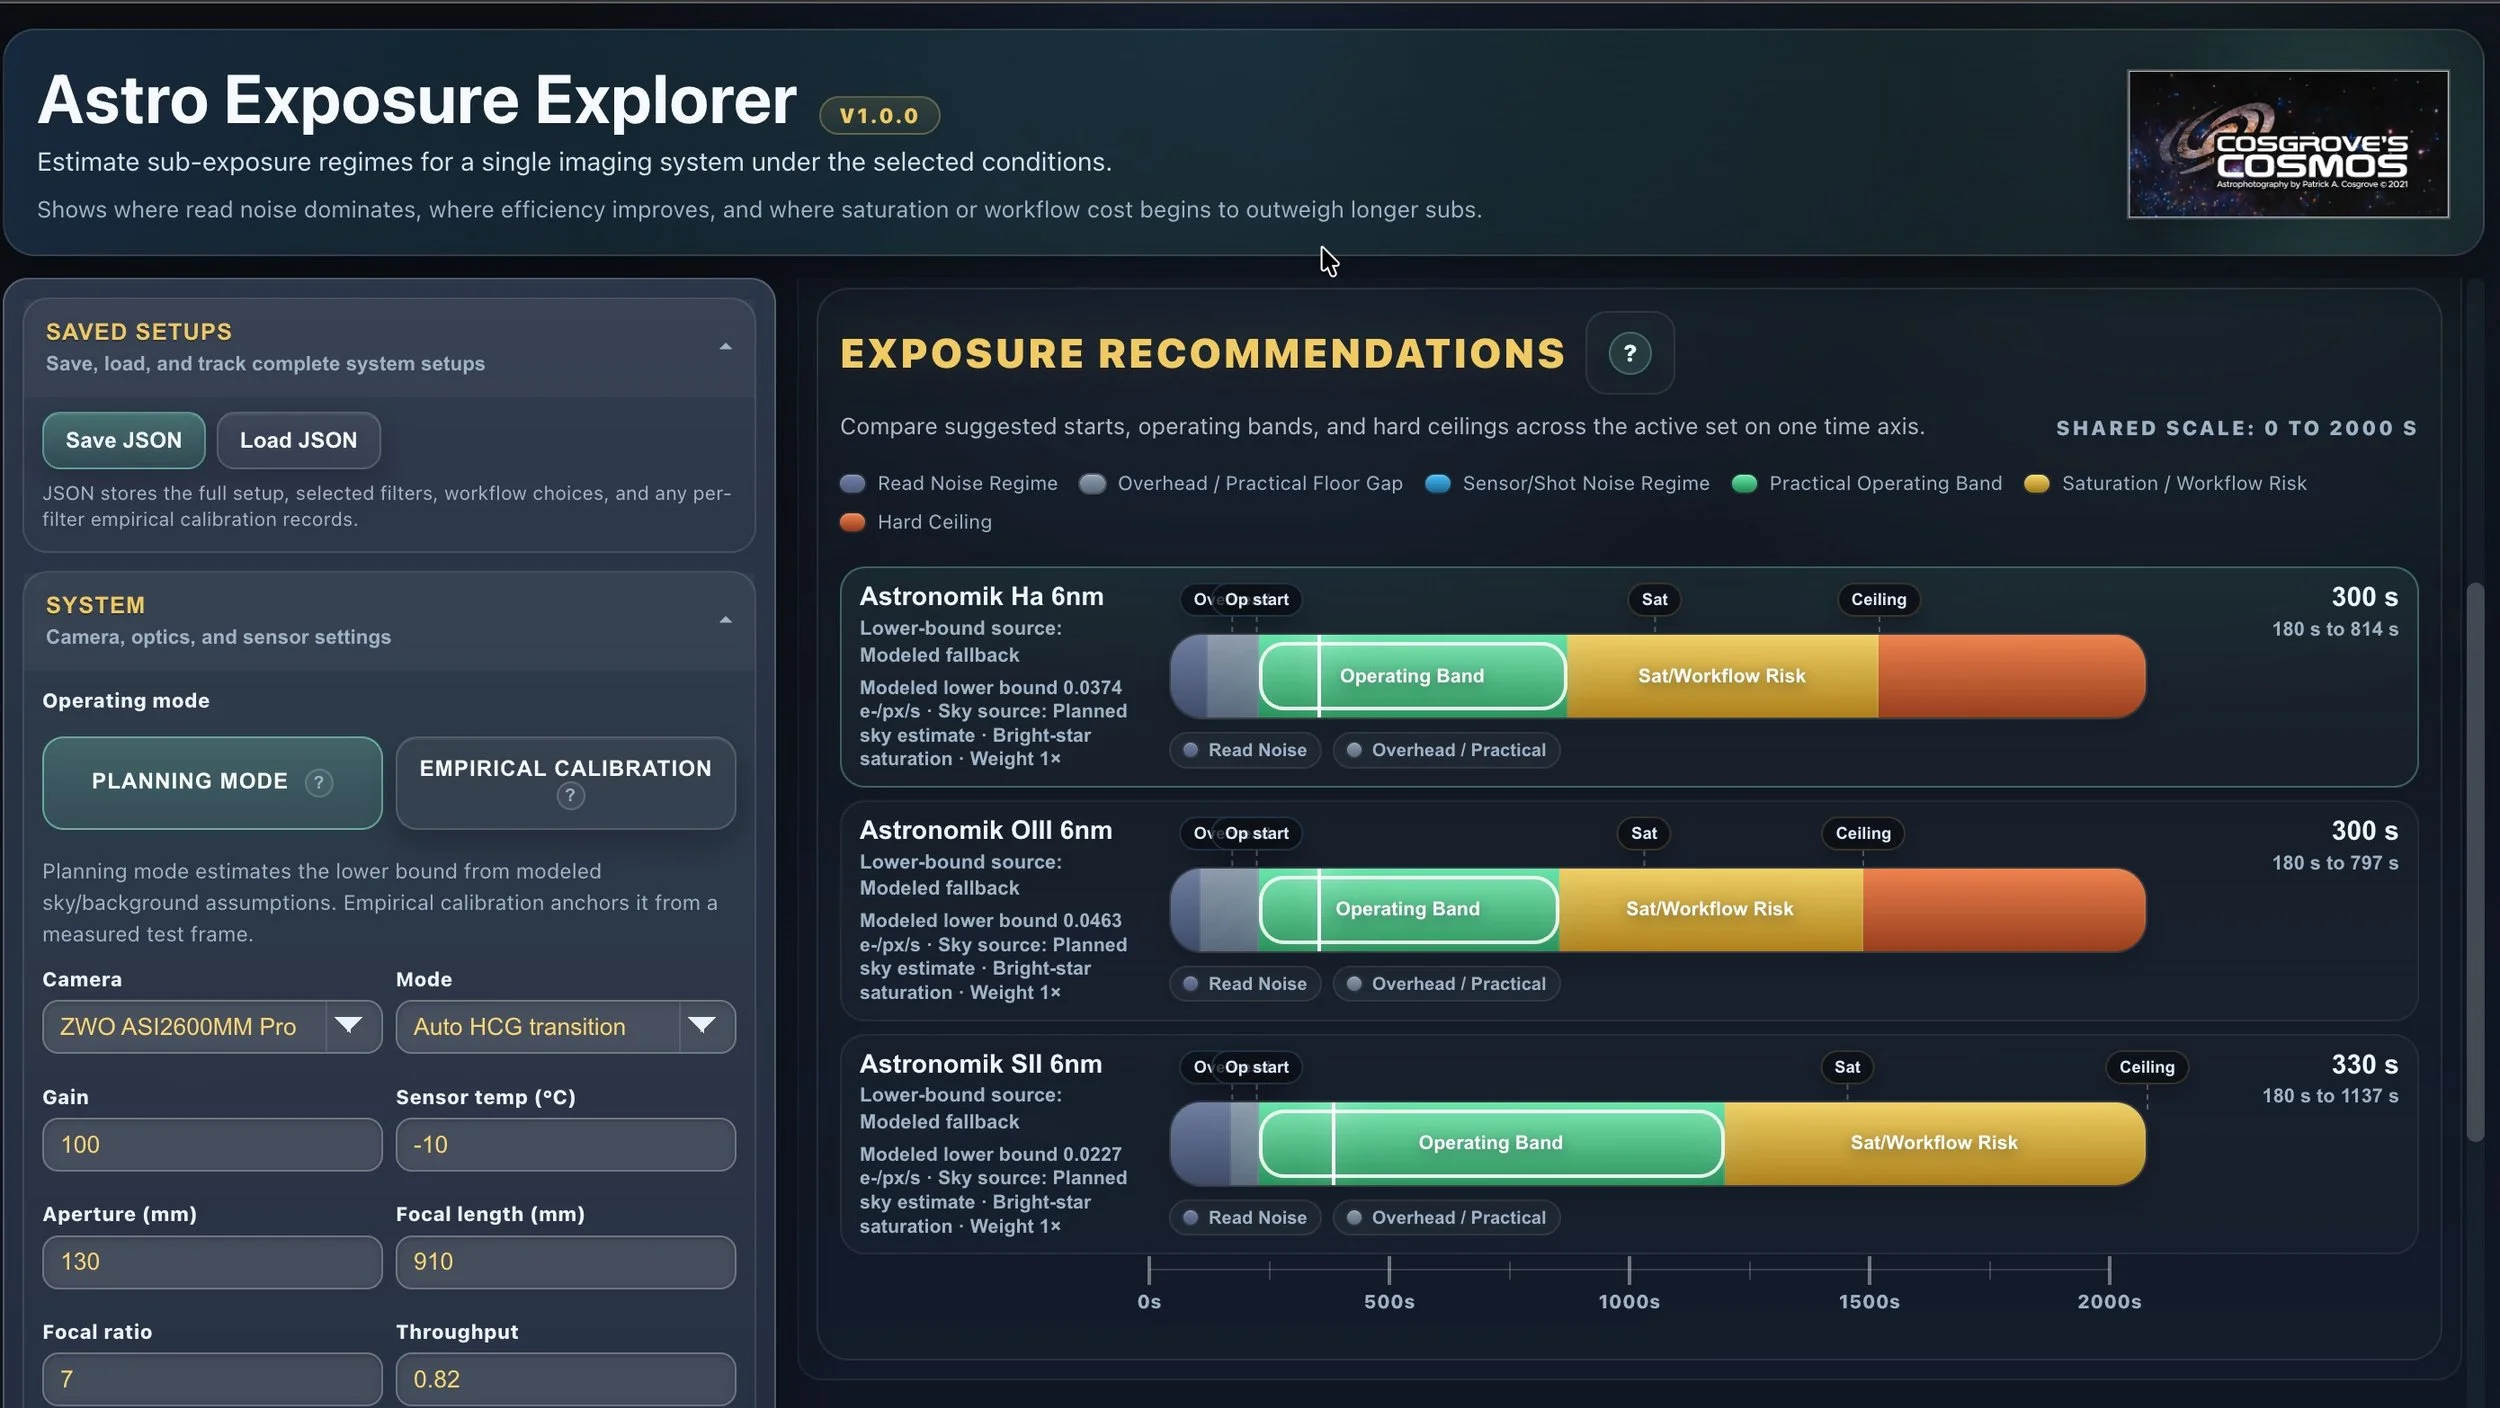This screenshot has height=1408, width=2500.
Task: Switch to Empirical Calibration mode
Action: click(x=565, y=768)
